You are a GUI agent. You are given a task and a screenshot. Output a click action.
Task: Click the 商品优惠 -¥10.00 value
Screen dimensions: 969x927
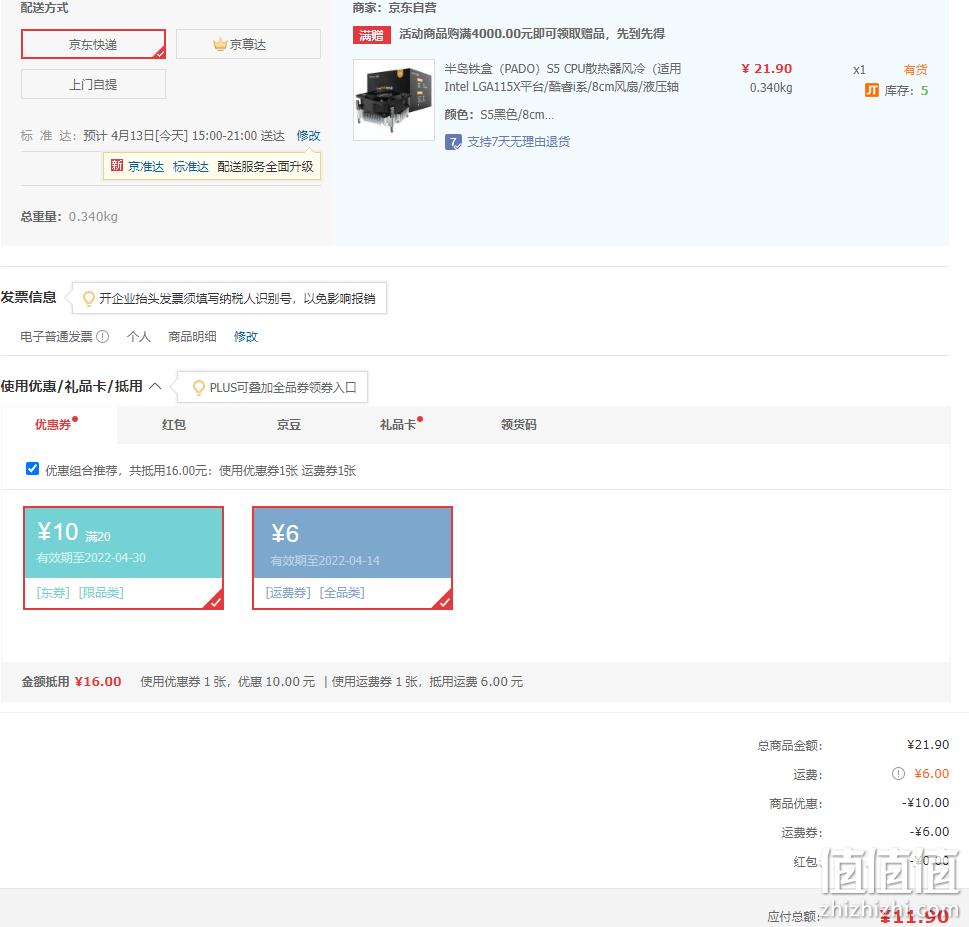pyautogui.click(x=925, y=803)
